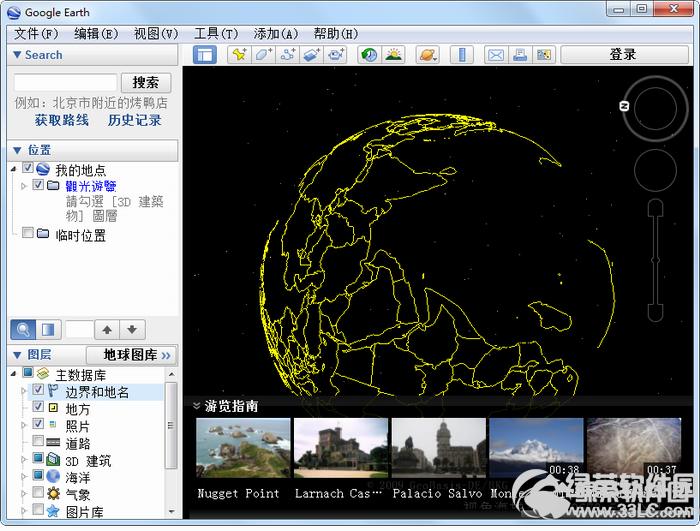Collapse the 游览指南 tour guide strip
Image resolution: width=700 pixels, height=531 pixels.
(x=196, y=406)
